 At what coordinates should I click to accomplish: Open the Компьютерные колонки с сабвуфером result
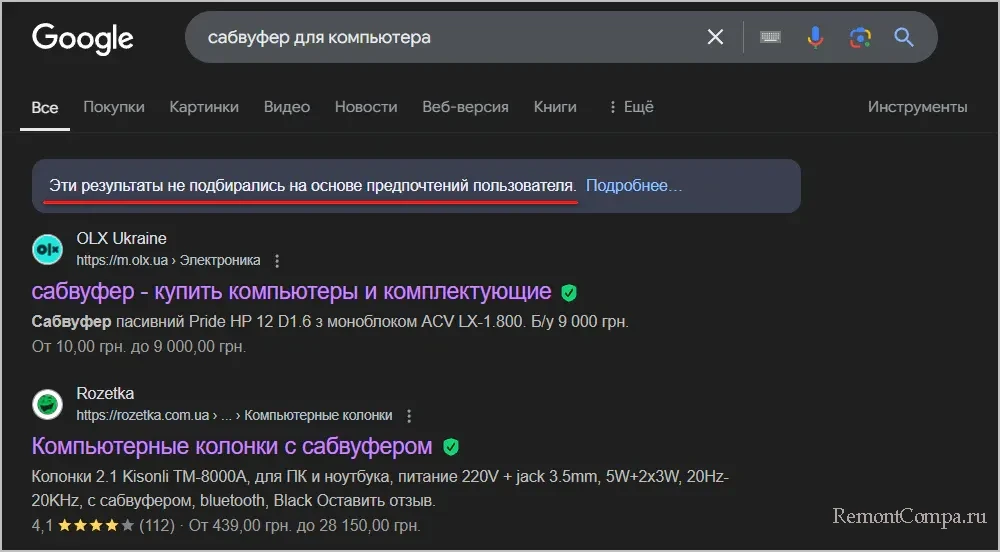click(232, 445)
